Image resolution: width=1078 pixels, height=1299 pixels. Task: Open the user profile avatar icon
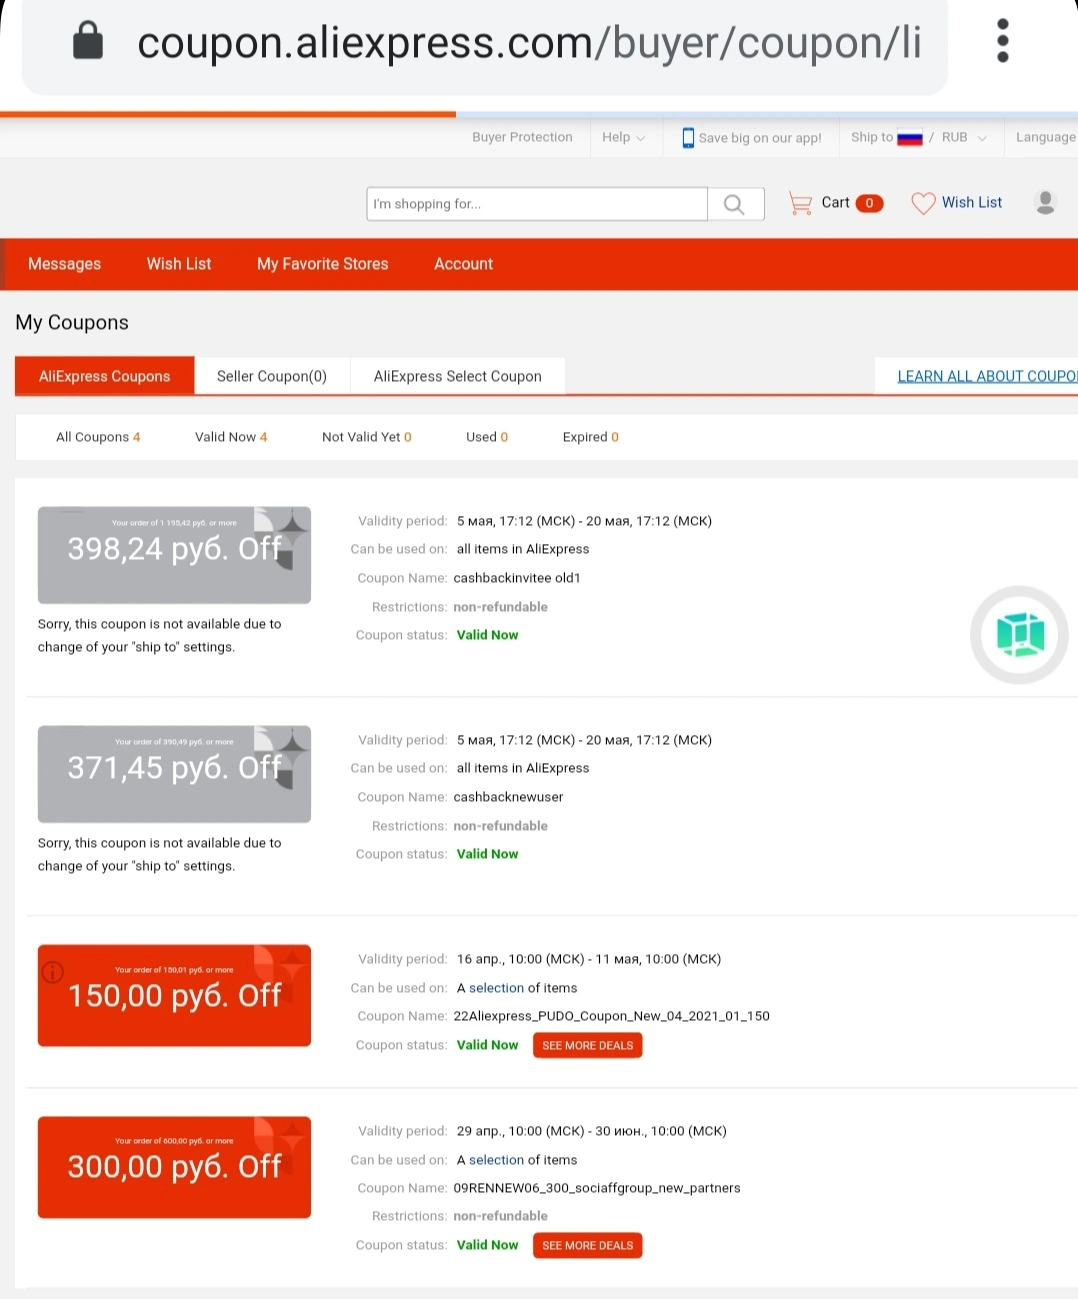point(1045,203)
